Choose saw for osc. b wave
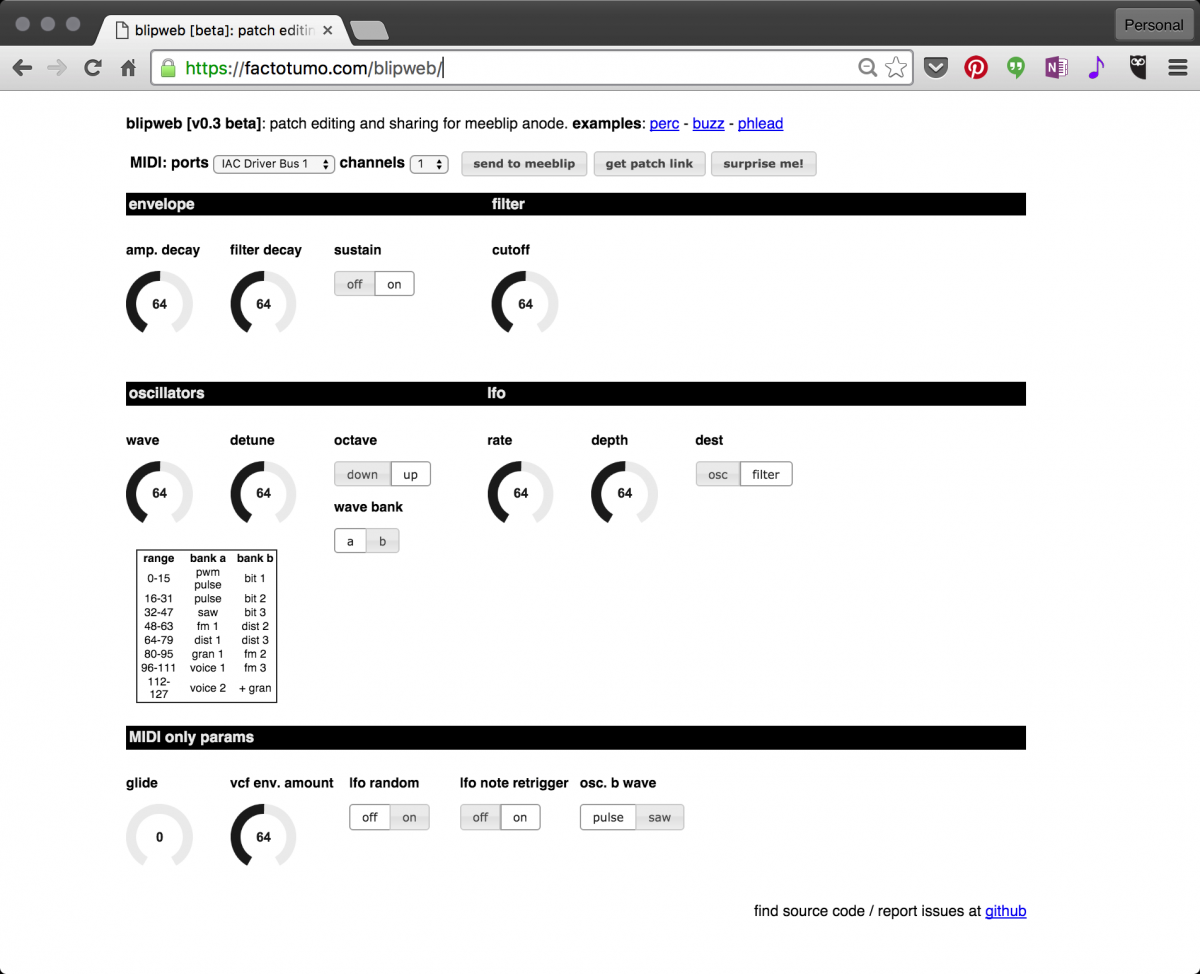Viewport: 1200px width, 974px height. (x=660, y=817)
